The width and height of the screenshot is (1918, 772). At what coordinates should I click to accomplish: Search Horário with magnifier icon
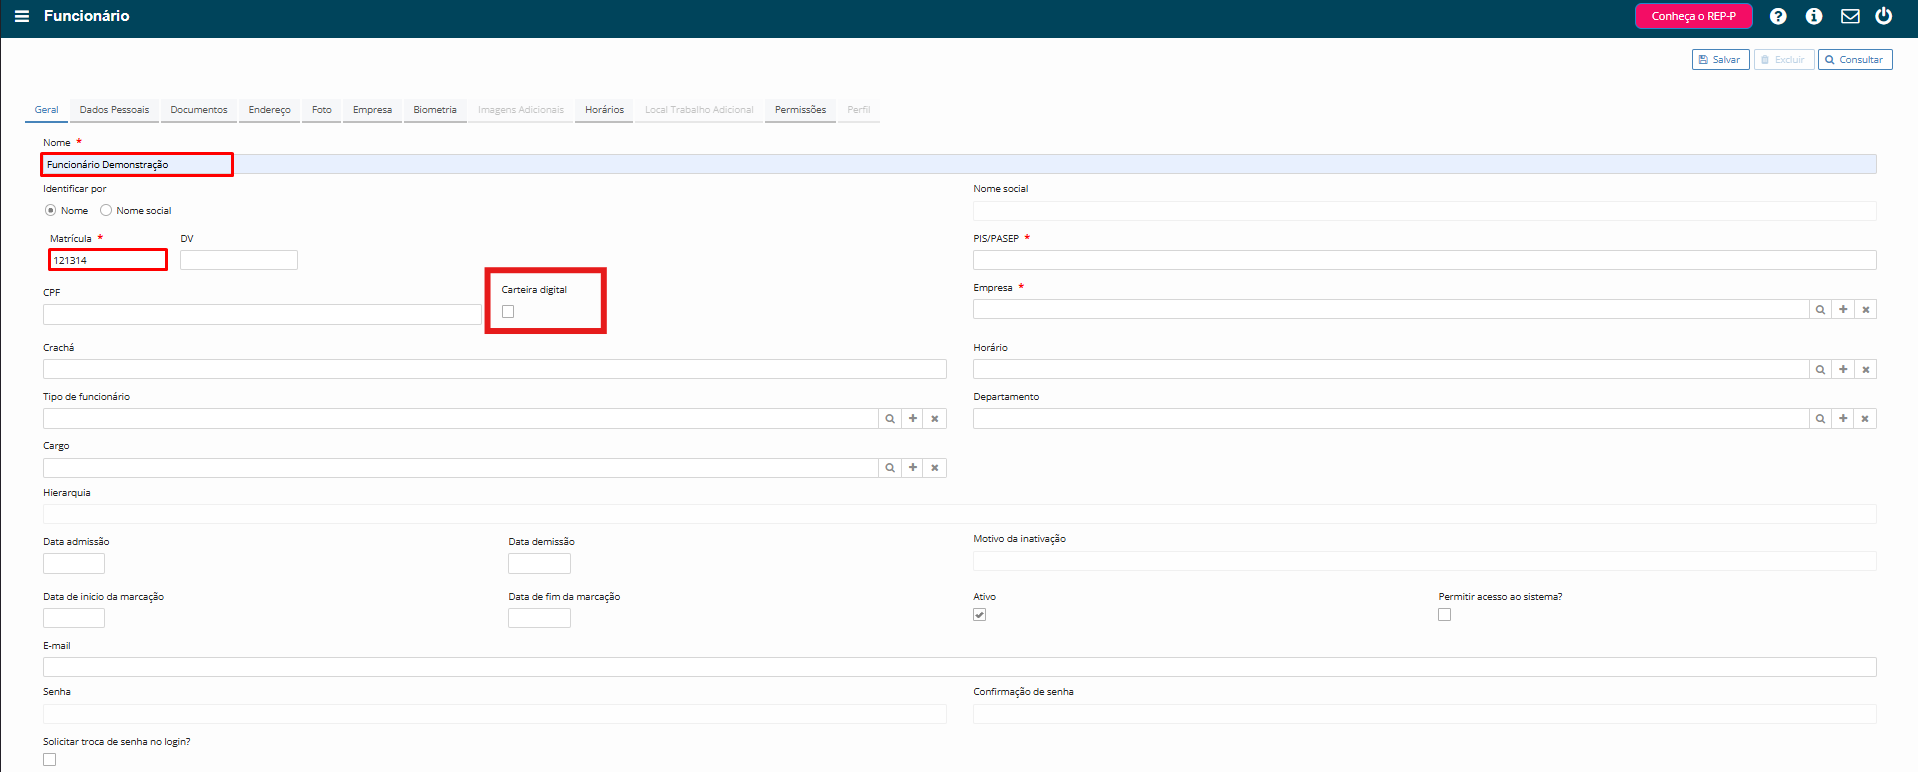tap(1820, 370)
